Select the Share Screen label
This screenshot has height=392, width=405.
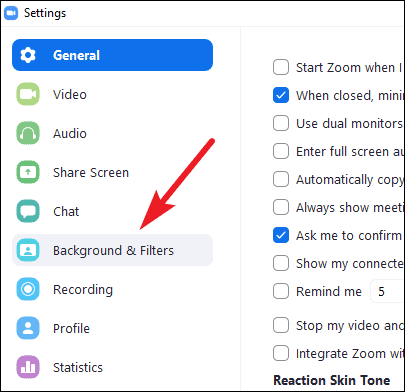[91, 173]
